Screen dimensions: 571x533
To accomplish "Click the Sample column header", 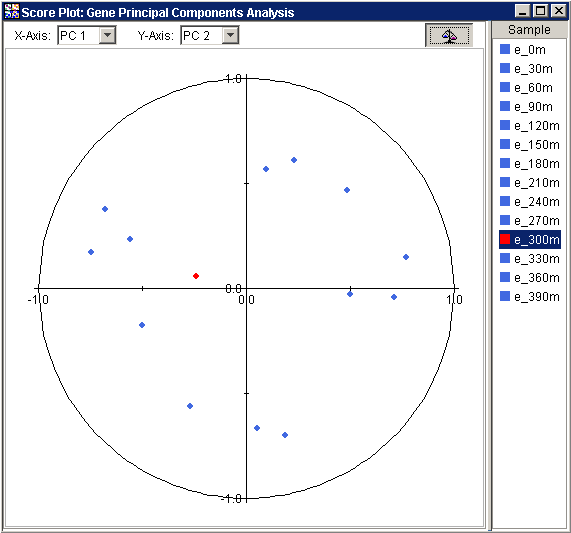I will 529,29.
